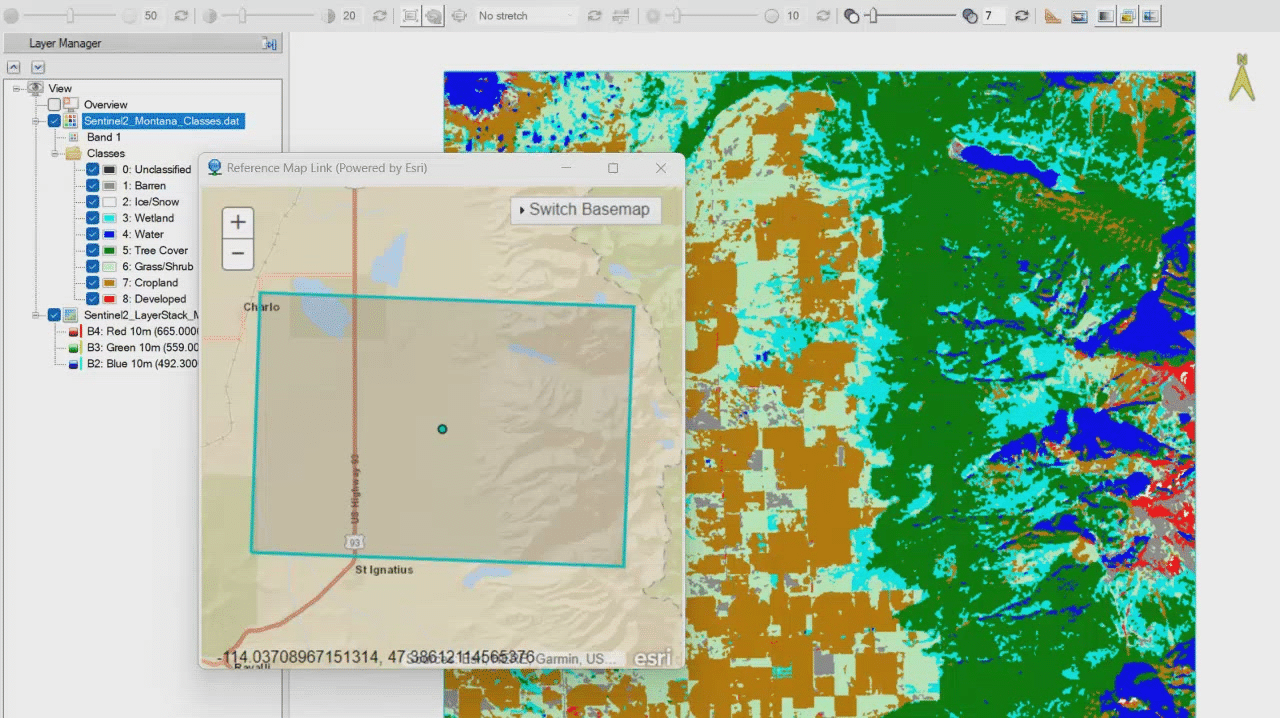This screenshot has width=1280, height=718.
Task: Uncheck the 4: Water class
Action: [x=92, y=234]
